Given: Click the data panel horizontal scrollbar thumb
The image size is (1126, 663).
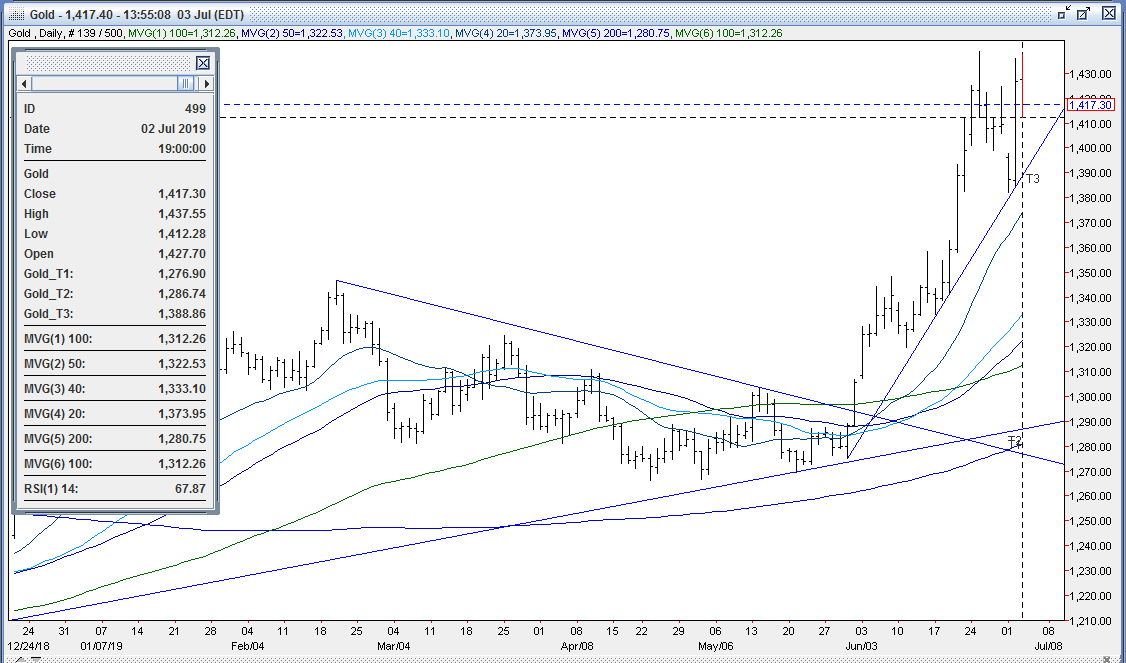Looking at the screenshot, I should pyautogui.click(x=186, y=83).
